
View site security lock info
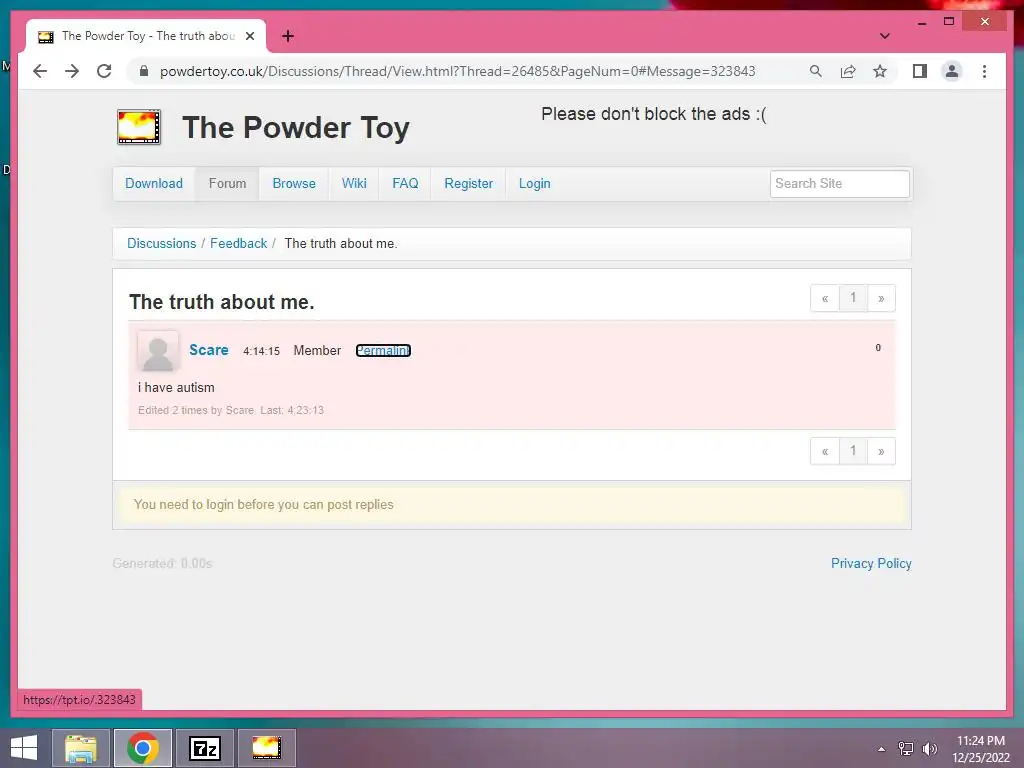pos(144,71)
